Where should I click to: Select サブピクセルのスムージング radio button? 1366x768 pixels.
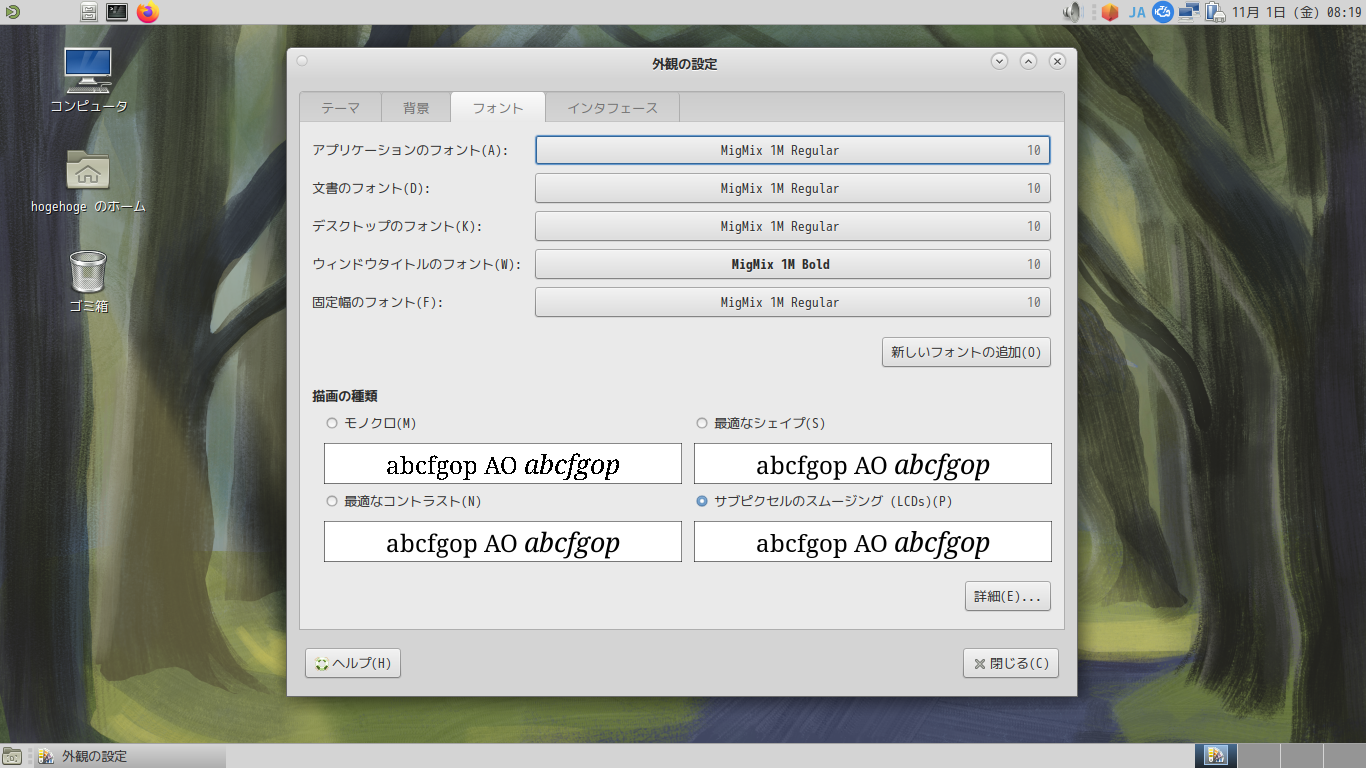click(702, 501)
